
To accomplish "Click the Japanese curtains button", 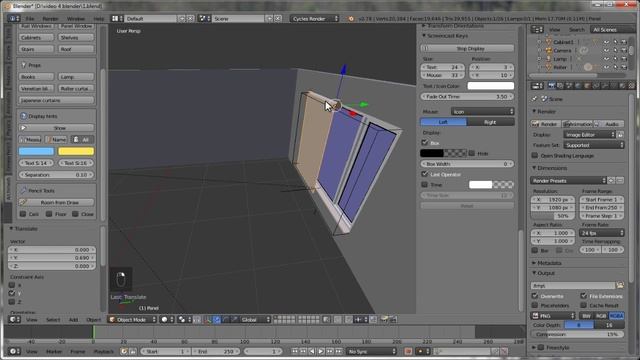I will coord(56,100).
